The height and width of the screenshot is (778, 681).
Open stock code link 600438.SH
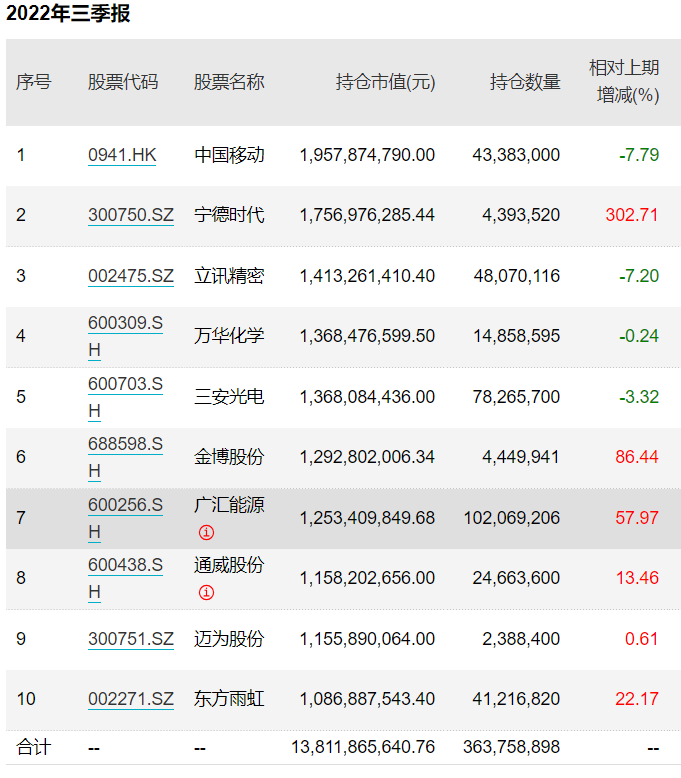125,578
